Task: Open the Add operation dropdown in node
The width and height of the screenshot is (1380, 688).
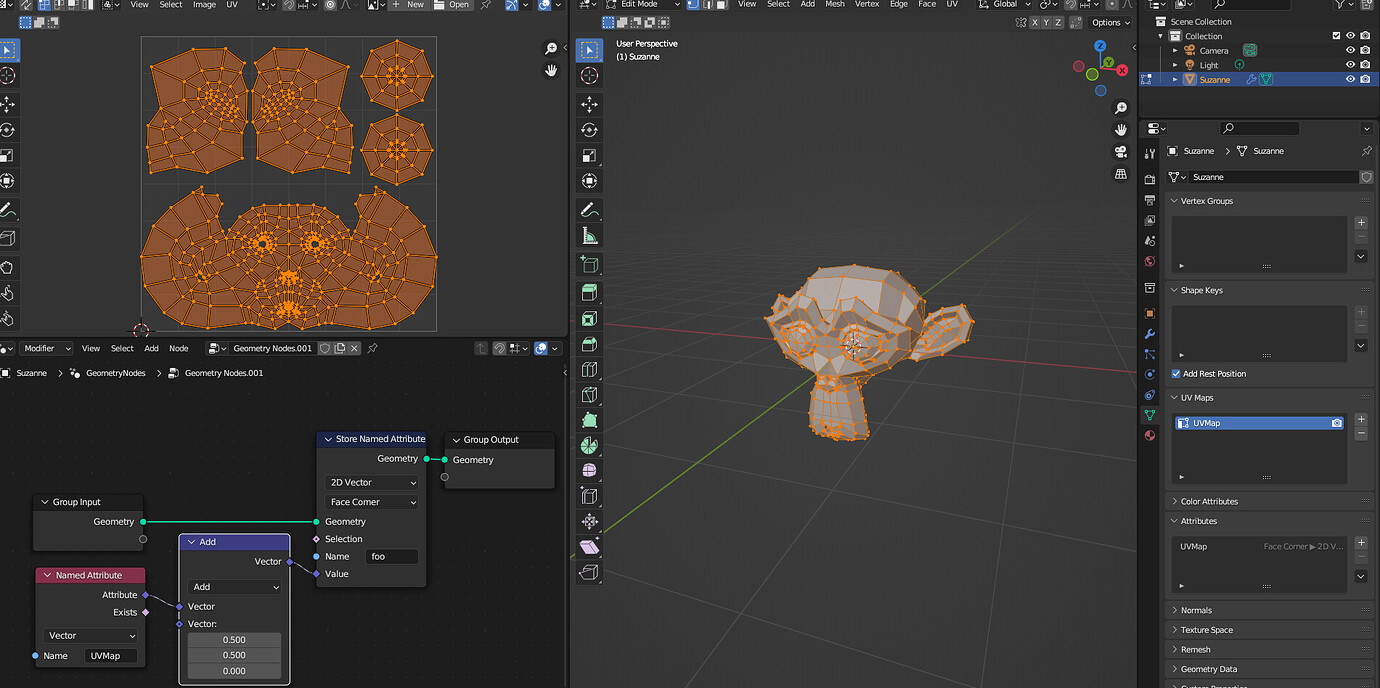Action: click(235, 587)
